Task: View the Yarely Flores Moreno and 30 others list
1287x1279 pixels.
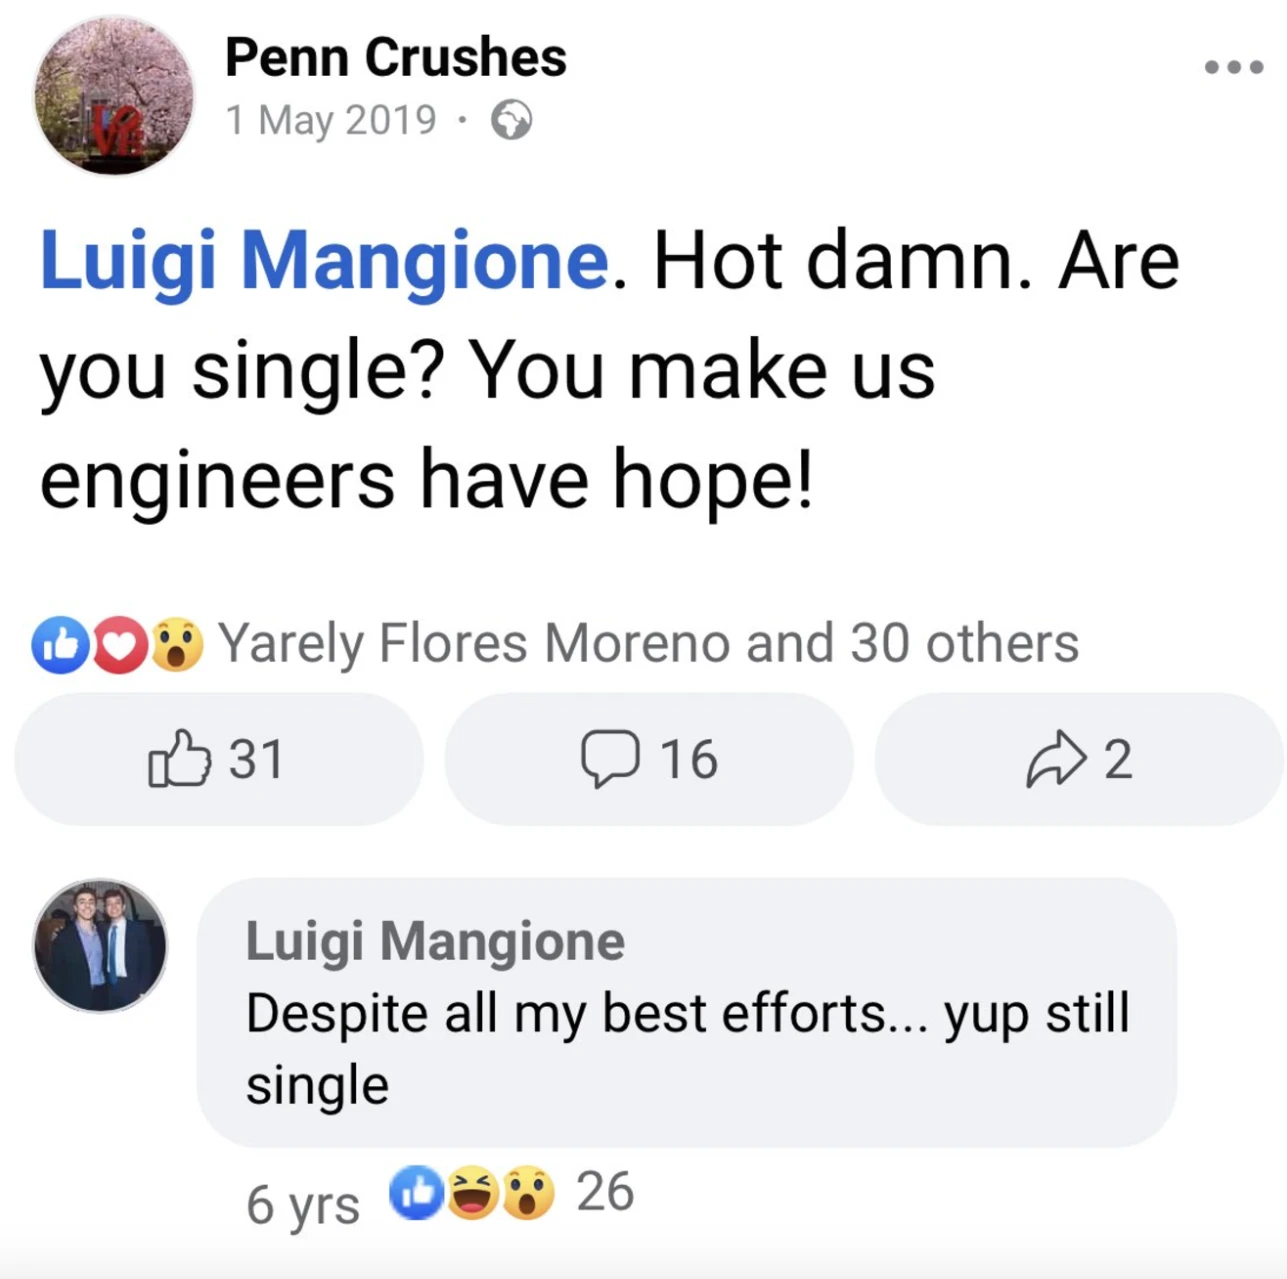Action: tap(648, 643)
